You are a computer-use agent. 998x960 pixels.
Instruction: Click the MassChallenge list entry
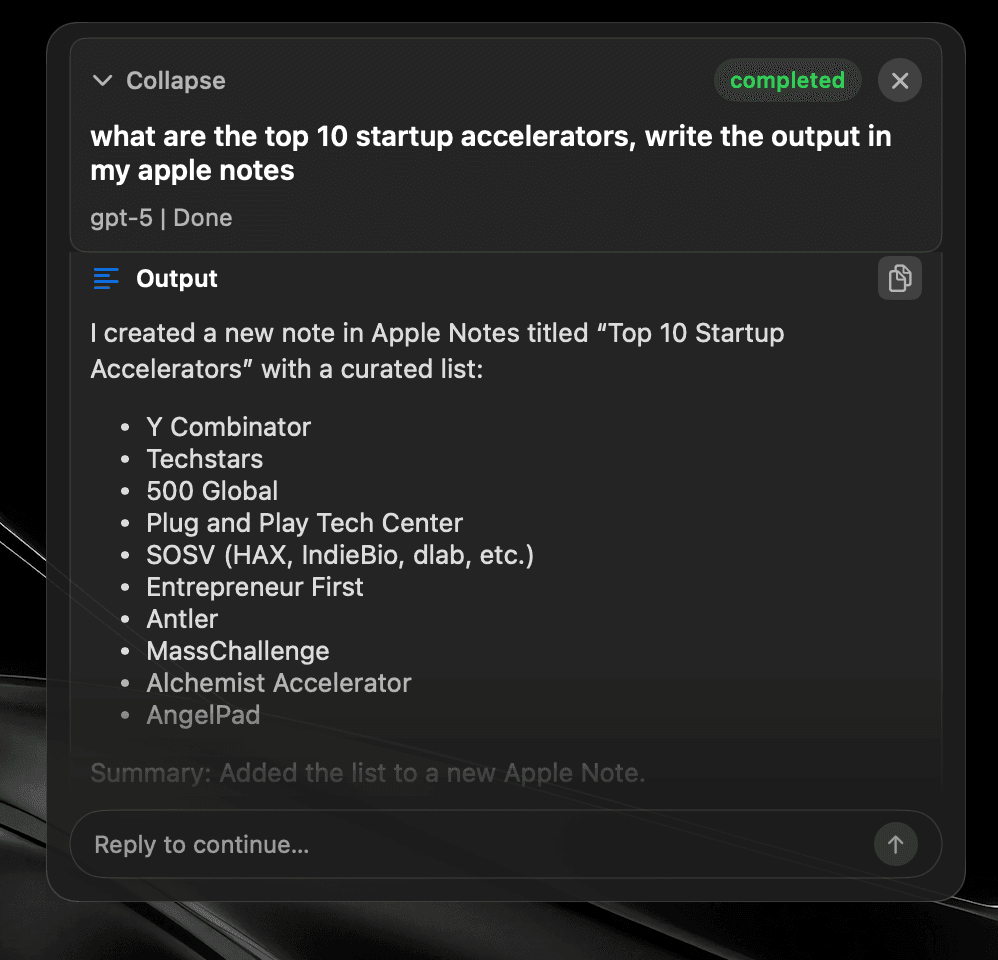pos(238,651)
